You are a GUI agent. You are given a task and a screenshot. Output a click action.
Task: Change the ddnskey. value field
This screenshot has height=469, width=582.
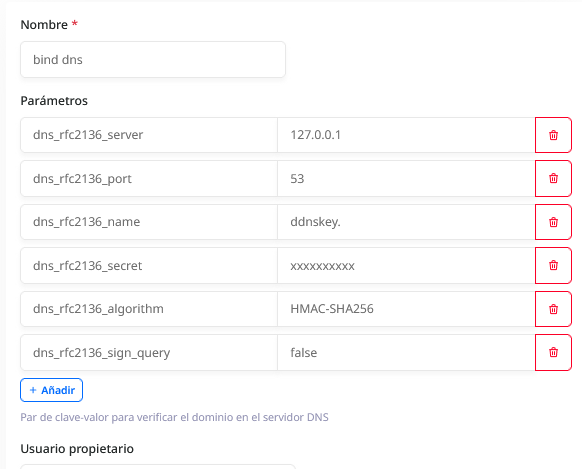tap(406, 222)
